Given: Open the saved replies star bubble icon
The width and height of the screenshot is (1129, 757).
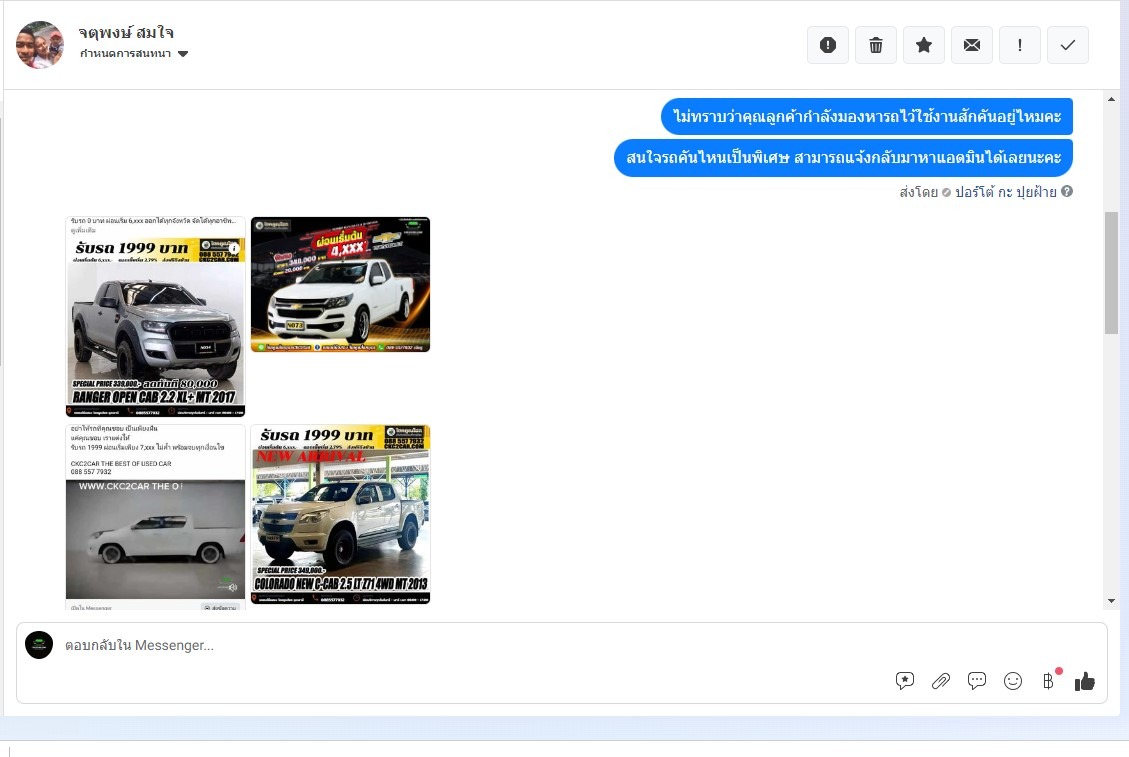Looking at the screenshot, I should point(905,681).
